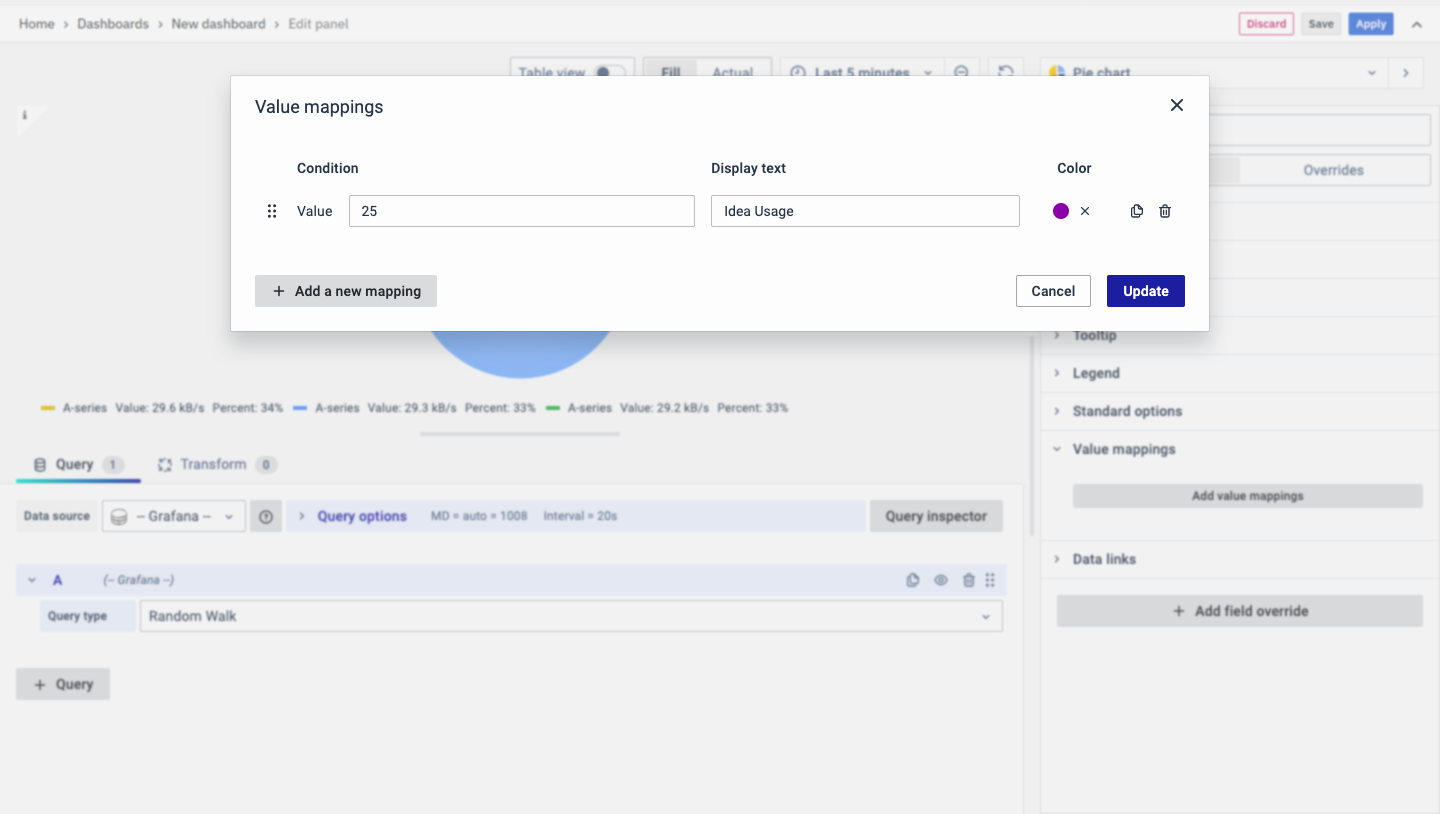Expand the Legend section

1096,373
